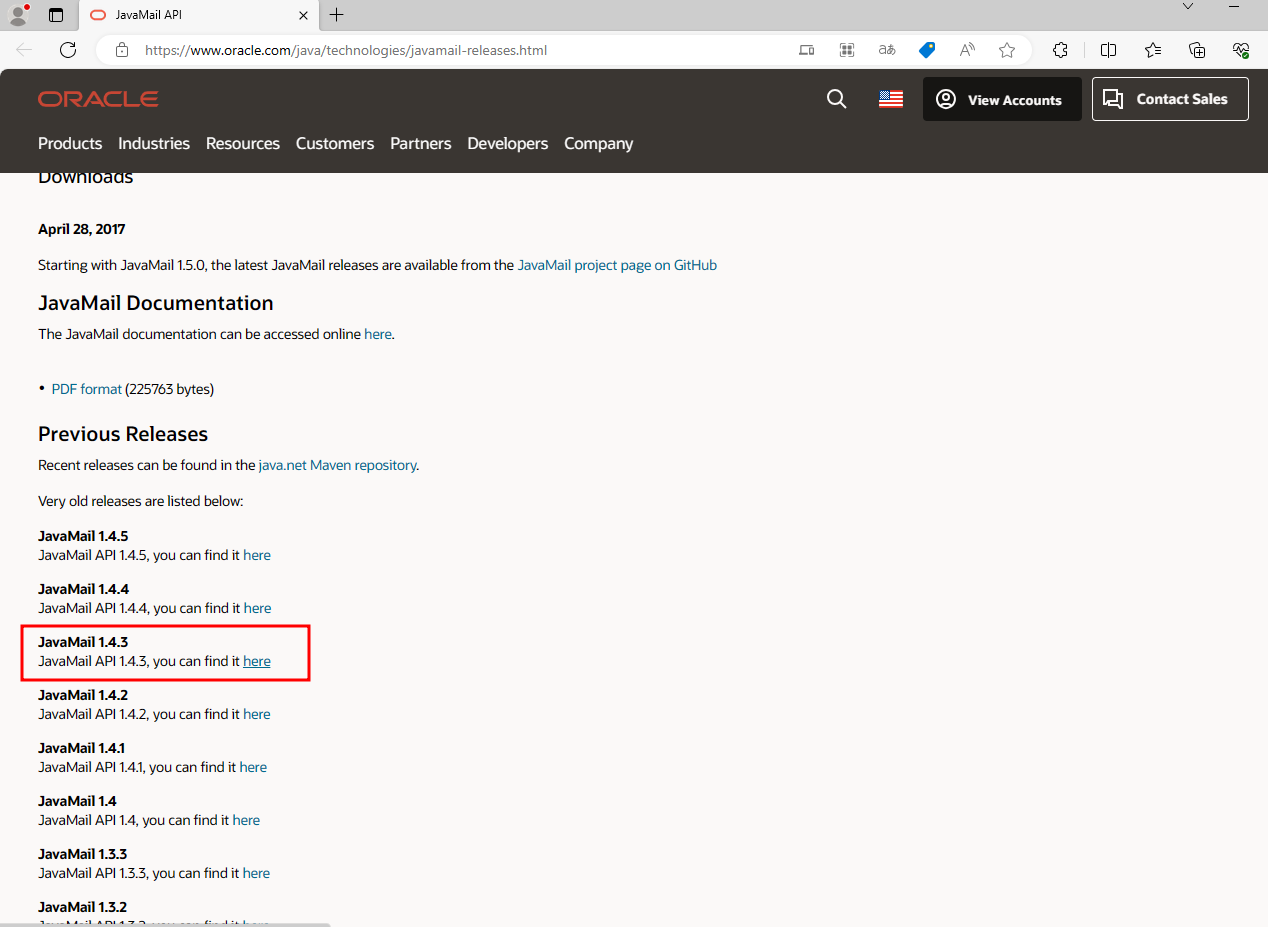Click the horizontal scrollbar at the bottom
This screenshot has width=1268, height=927.
point(165,924)
